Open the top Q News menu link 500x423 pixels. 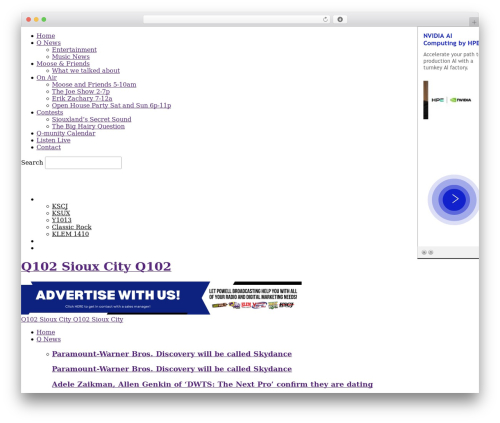tap(49, 43)
